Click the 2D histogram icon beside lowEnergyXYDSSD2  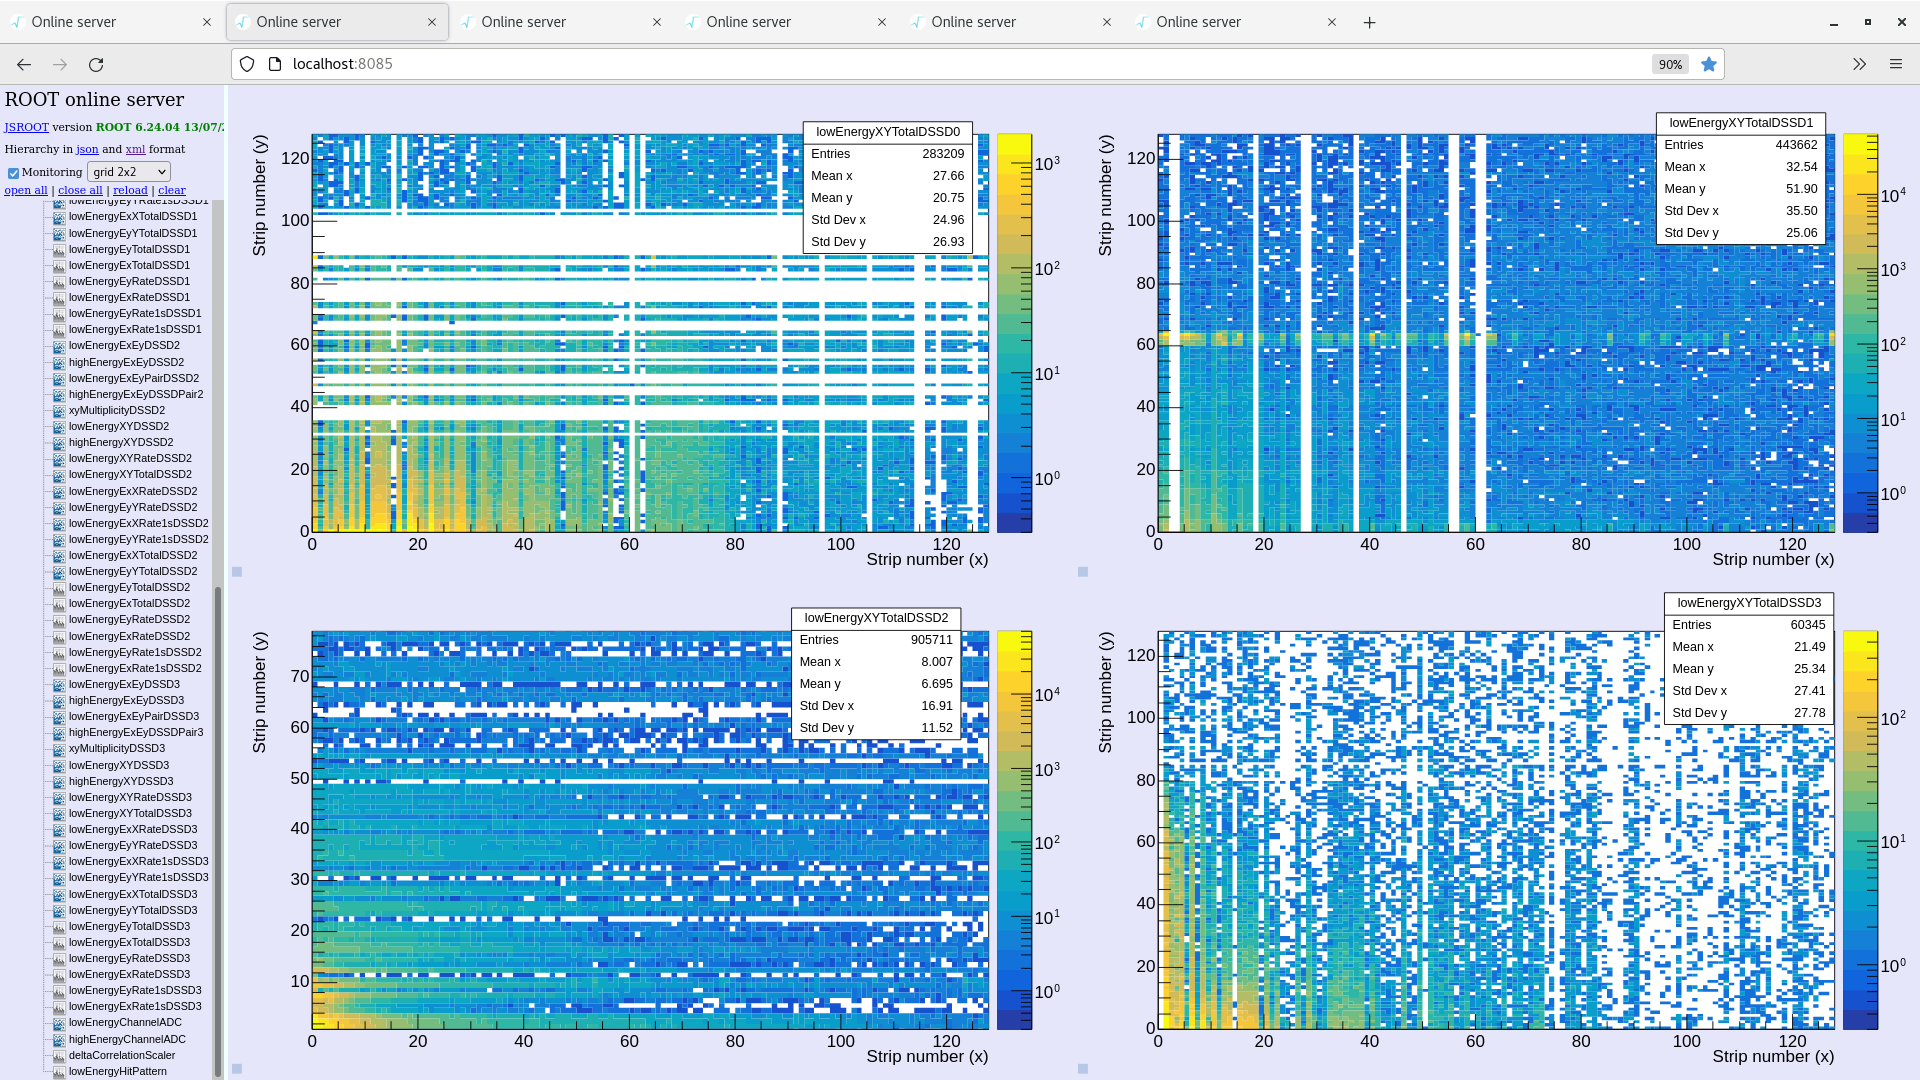pos(58,426)
